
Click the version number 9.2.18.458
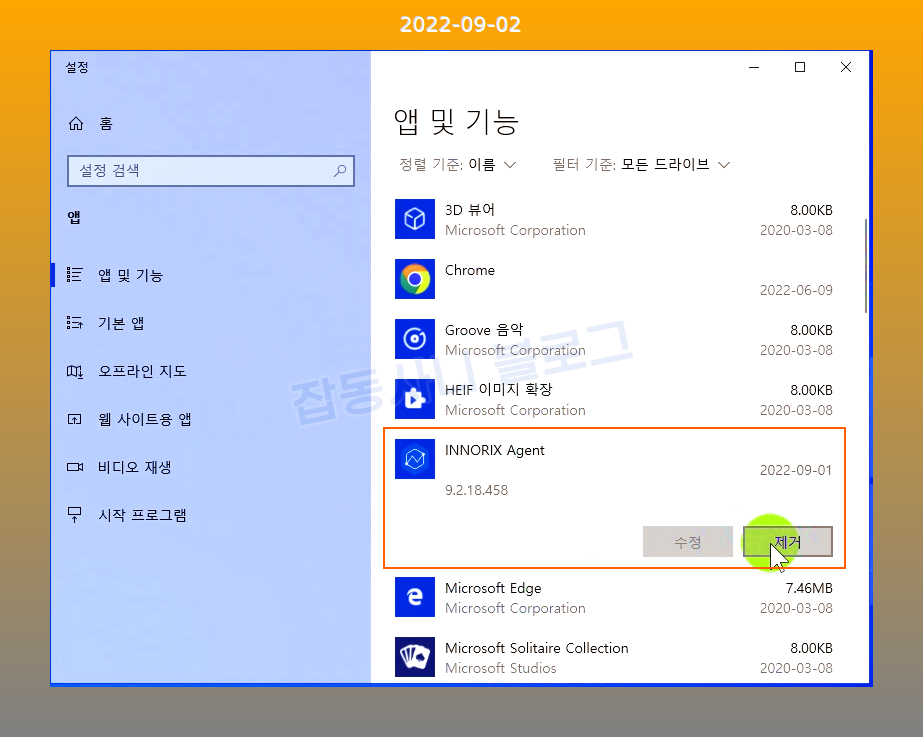(x=476, y=490)
